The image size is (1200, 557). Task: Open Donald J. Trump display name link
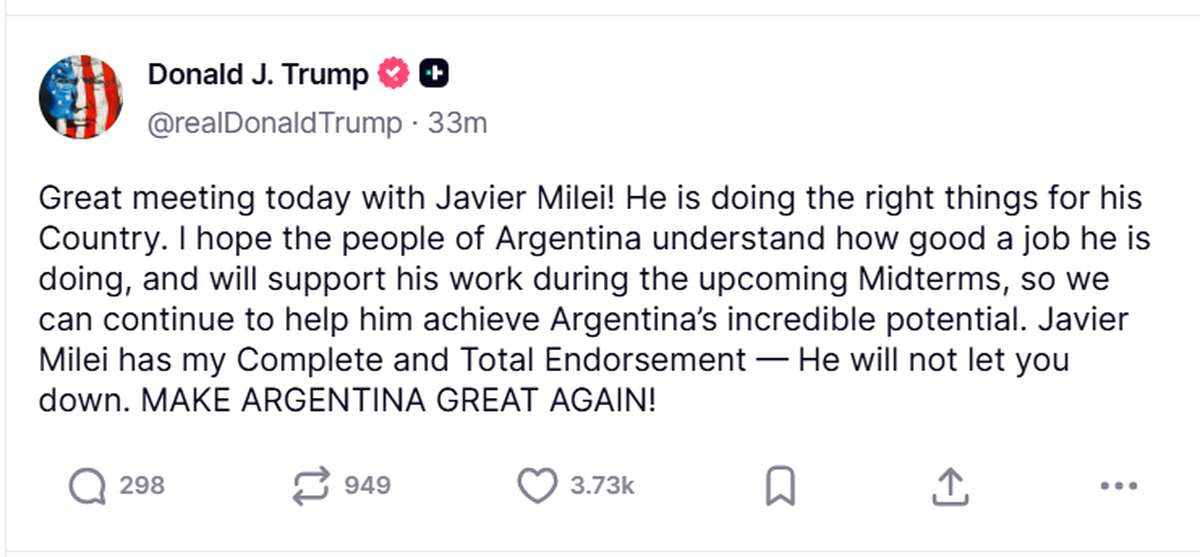[x=258, y=74]
